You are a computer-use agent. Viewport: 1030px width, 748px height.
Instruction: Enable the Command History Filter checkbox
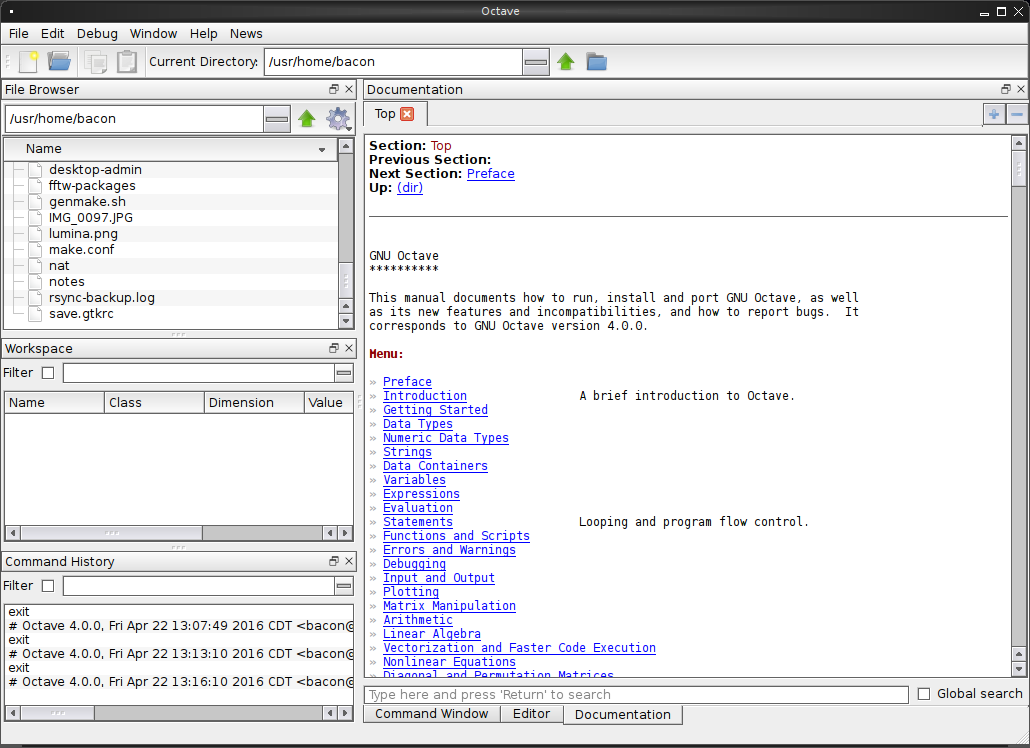click(48, 586)
